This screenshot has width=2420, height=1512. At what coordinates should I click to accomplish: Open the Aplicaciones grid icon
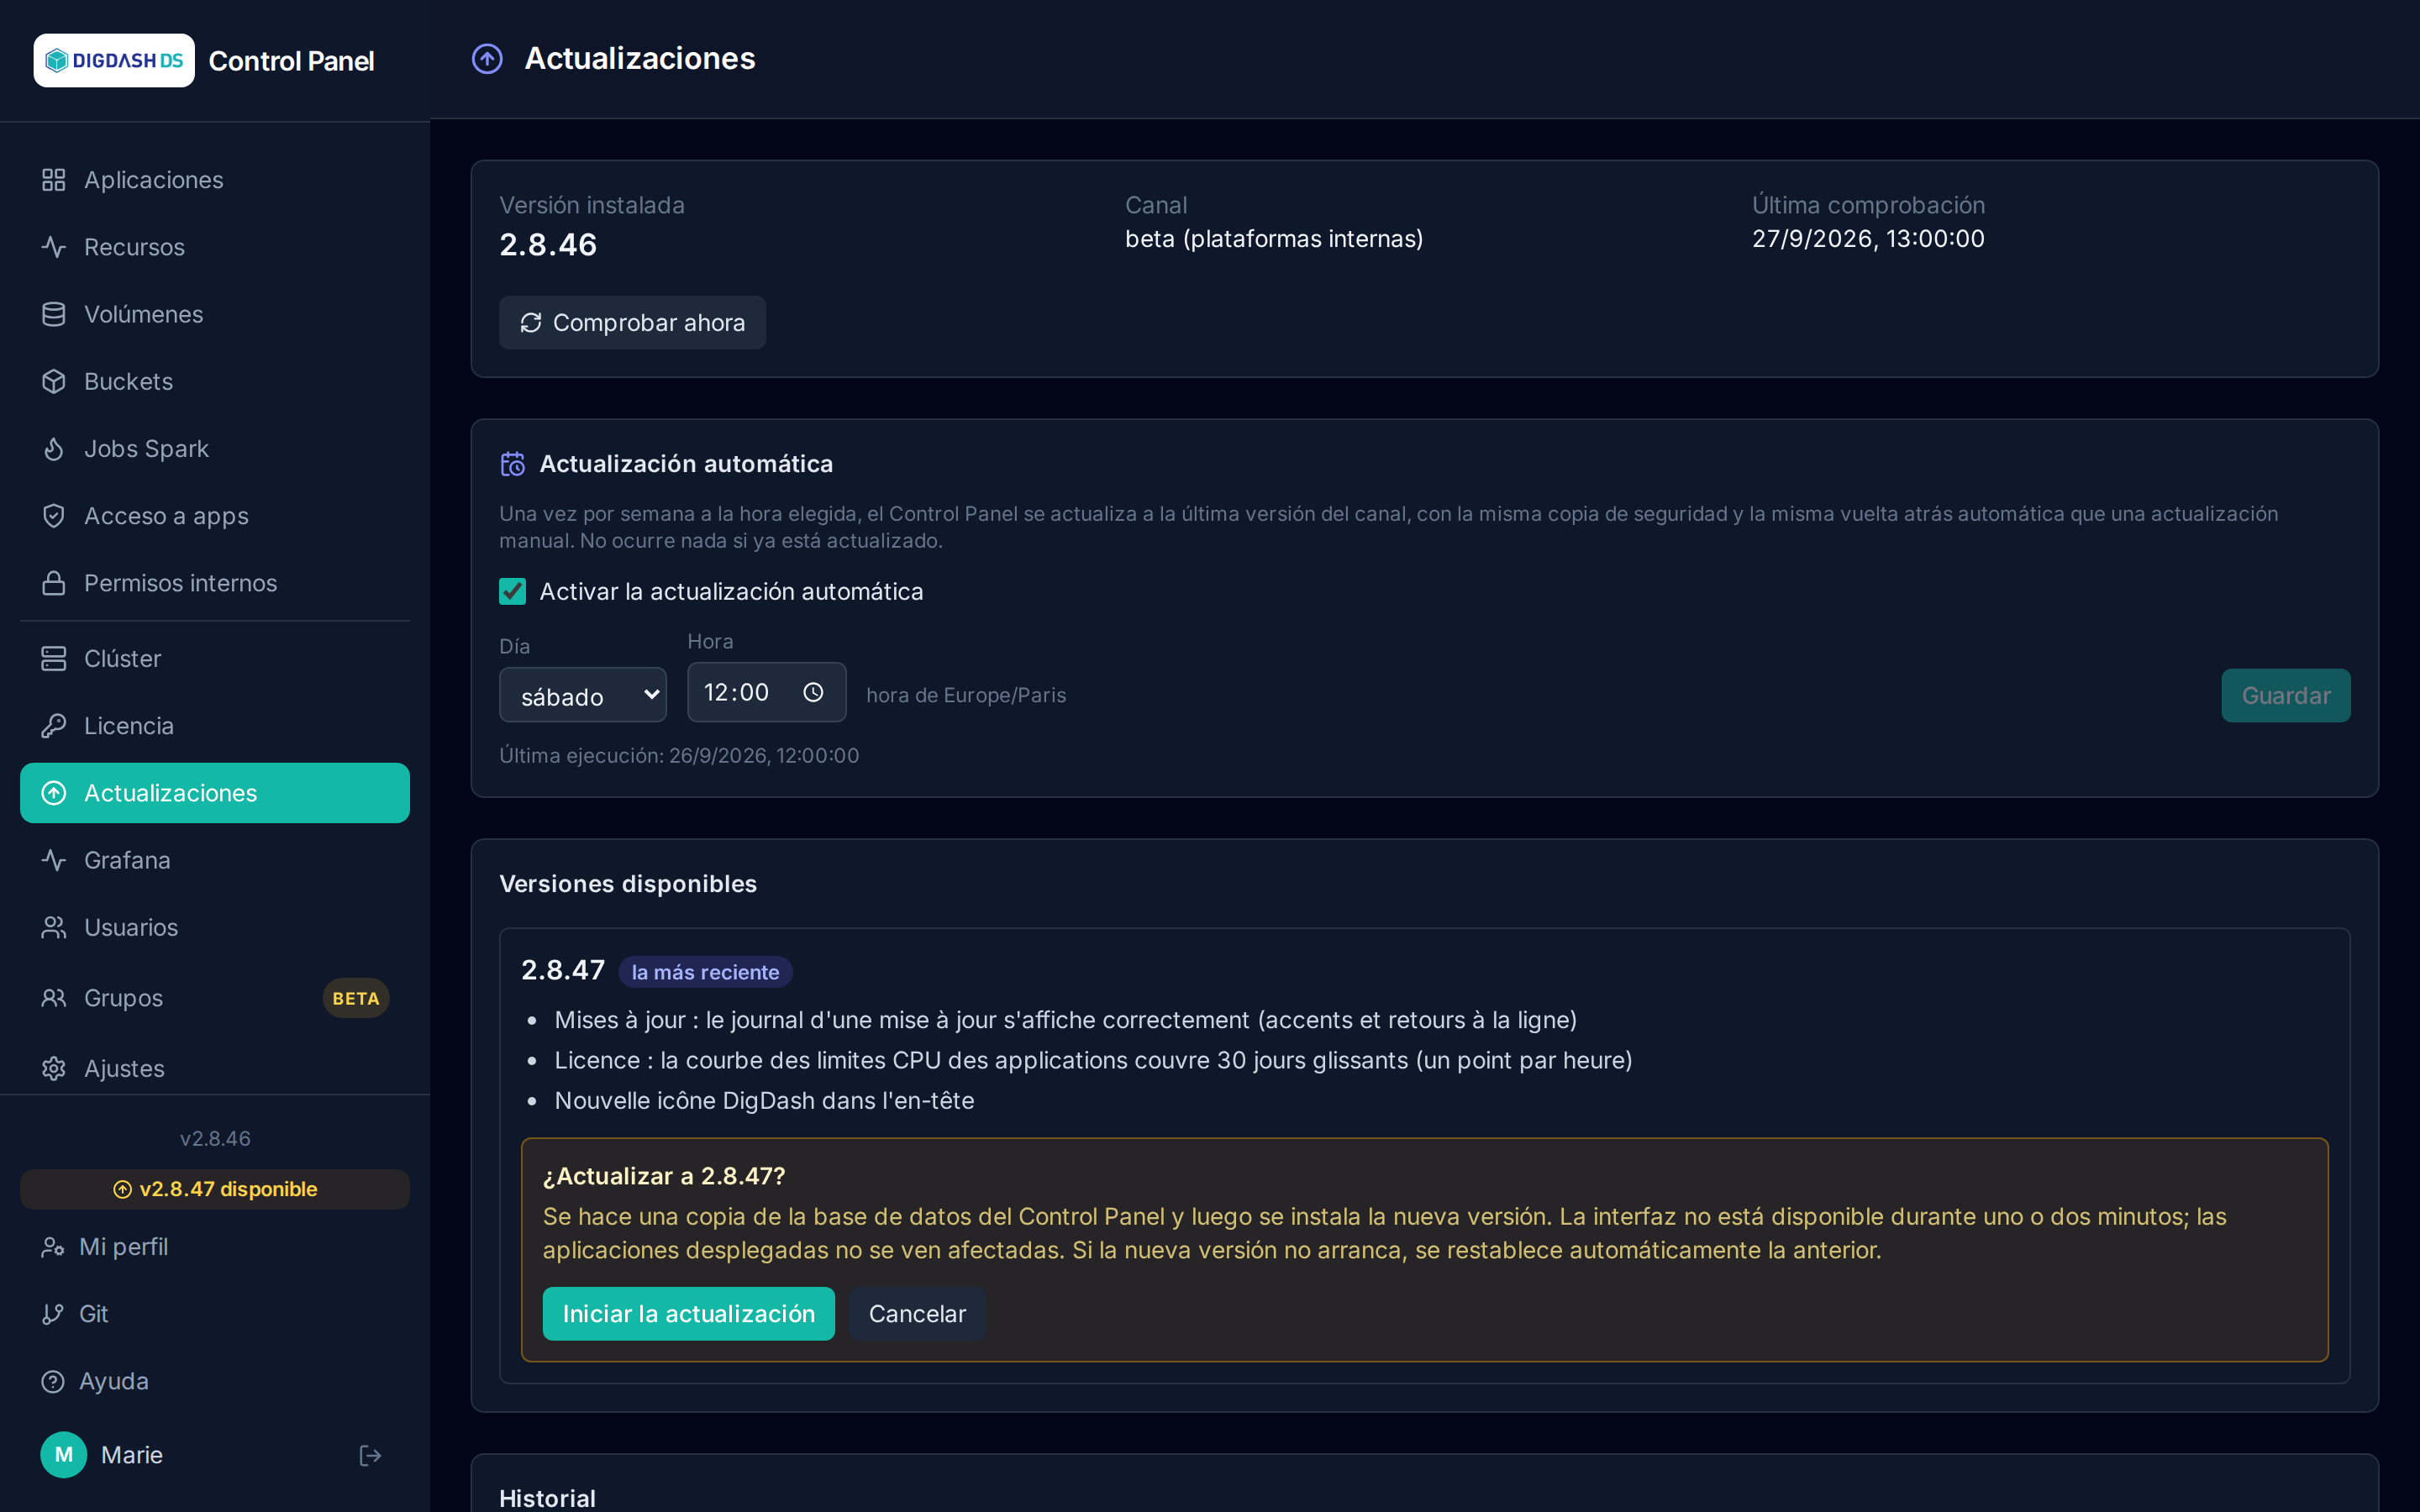click(53, 180)
